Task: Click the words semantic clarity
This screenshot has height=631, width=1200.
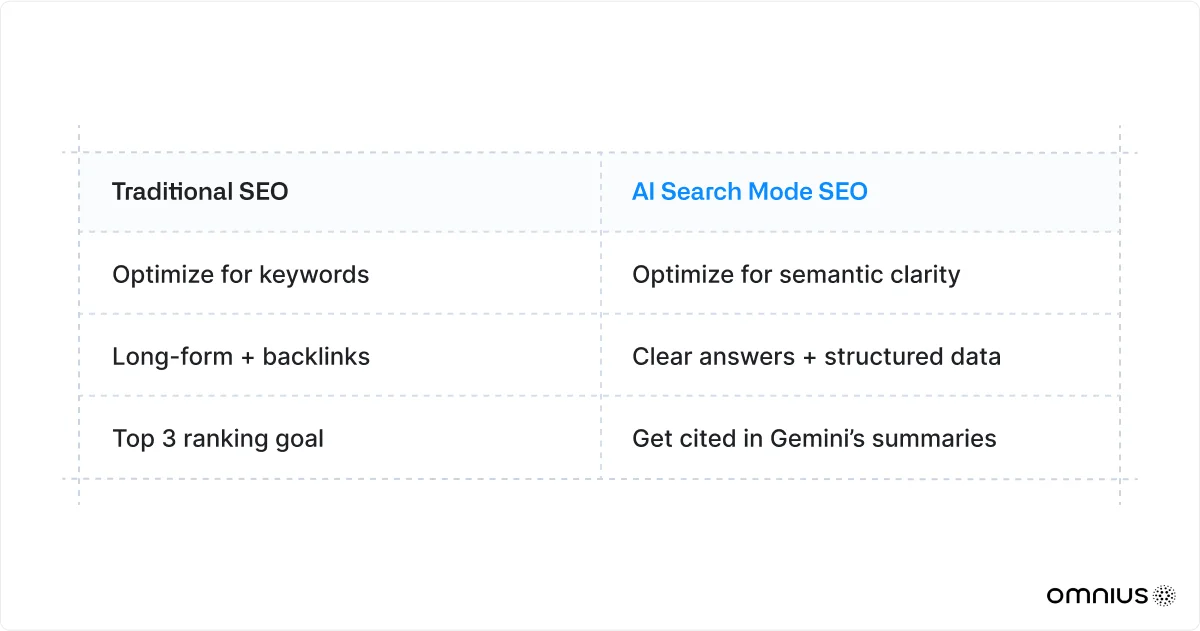Action: (x=878, y=274)
